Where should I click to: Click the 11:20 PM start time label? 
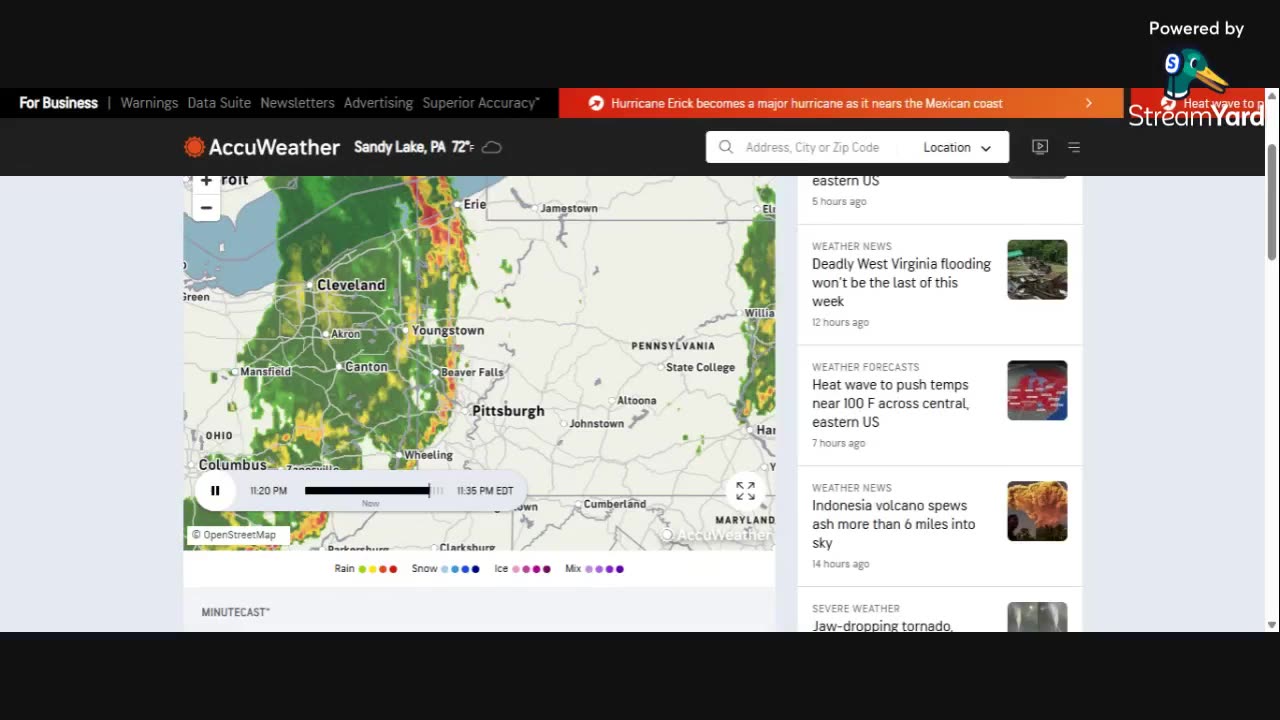[x=268, y=491]
